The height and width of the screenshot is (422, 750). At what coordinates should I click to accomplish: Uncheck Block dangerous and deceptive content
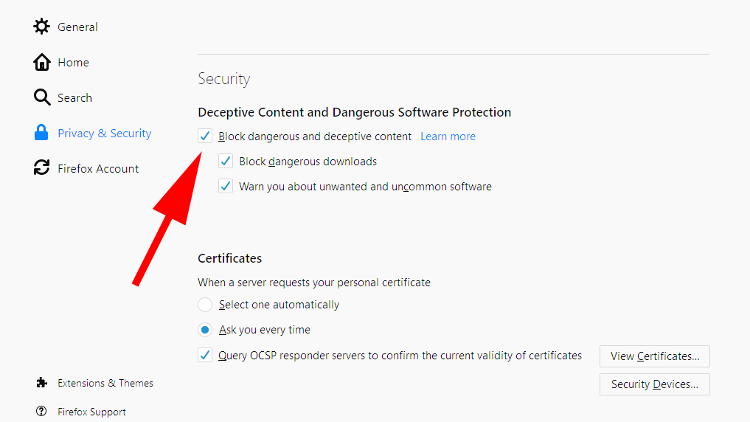pos(205,136)
